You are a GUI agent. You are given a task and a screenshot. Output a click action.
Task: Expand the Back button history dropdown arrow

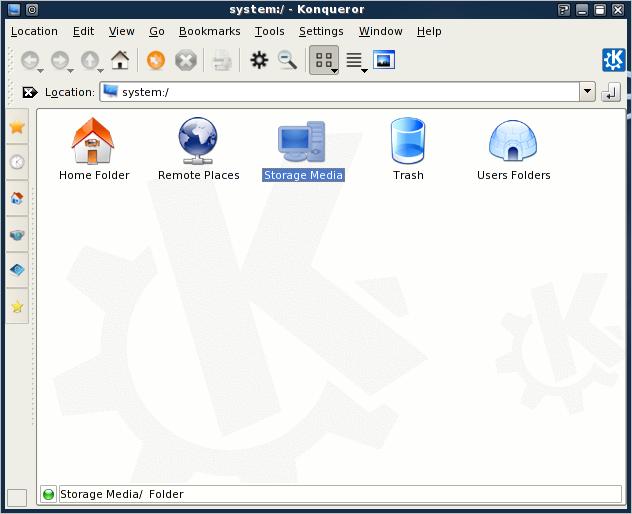coord(40,71)
